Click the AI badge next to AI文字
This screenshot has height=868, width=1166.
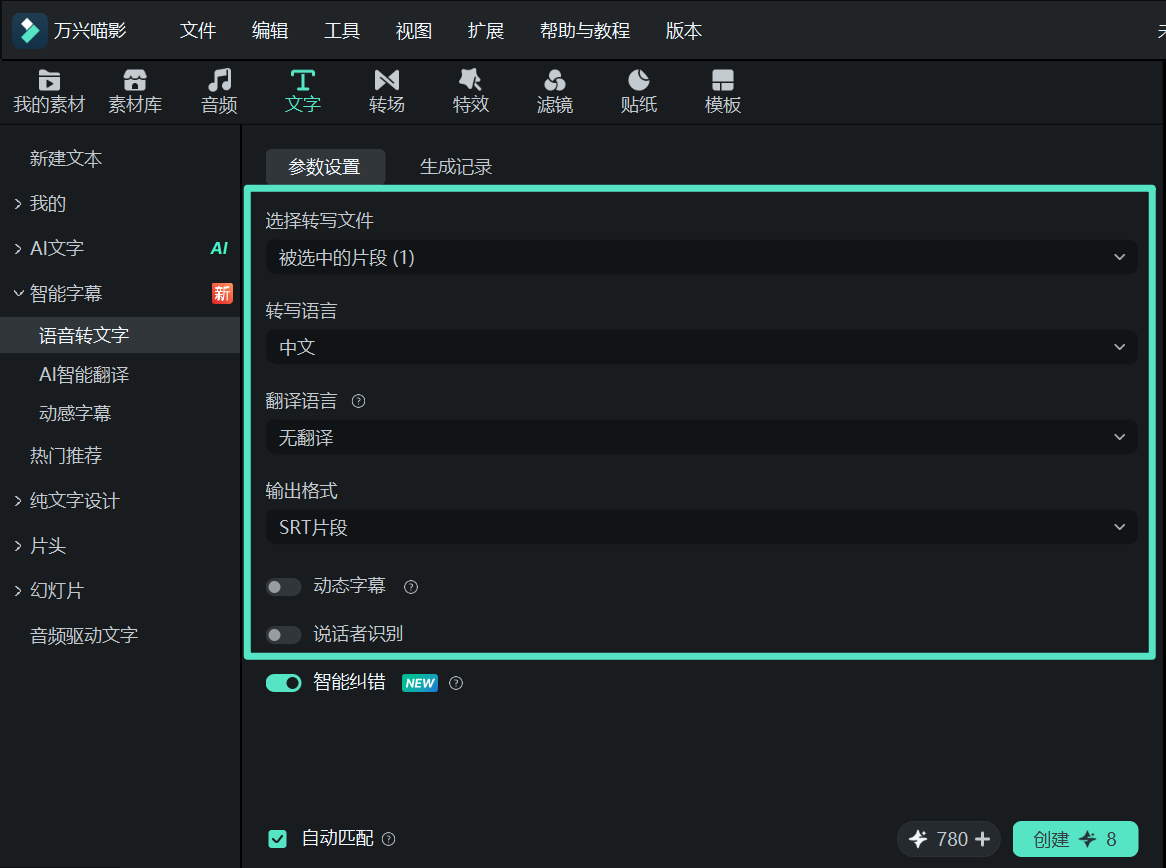(x=219, y=248)
